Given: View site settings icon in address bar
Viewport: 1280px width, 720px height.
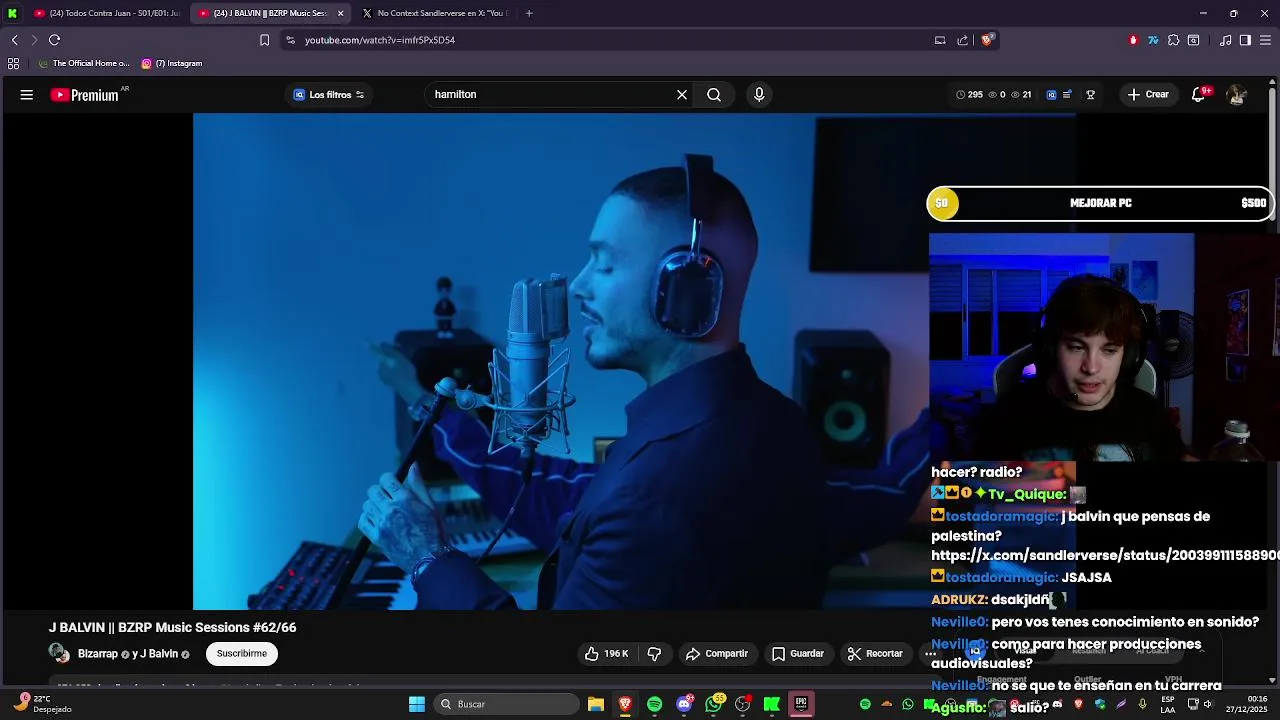Looking at the screenshot, I should (290, 40).
